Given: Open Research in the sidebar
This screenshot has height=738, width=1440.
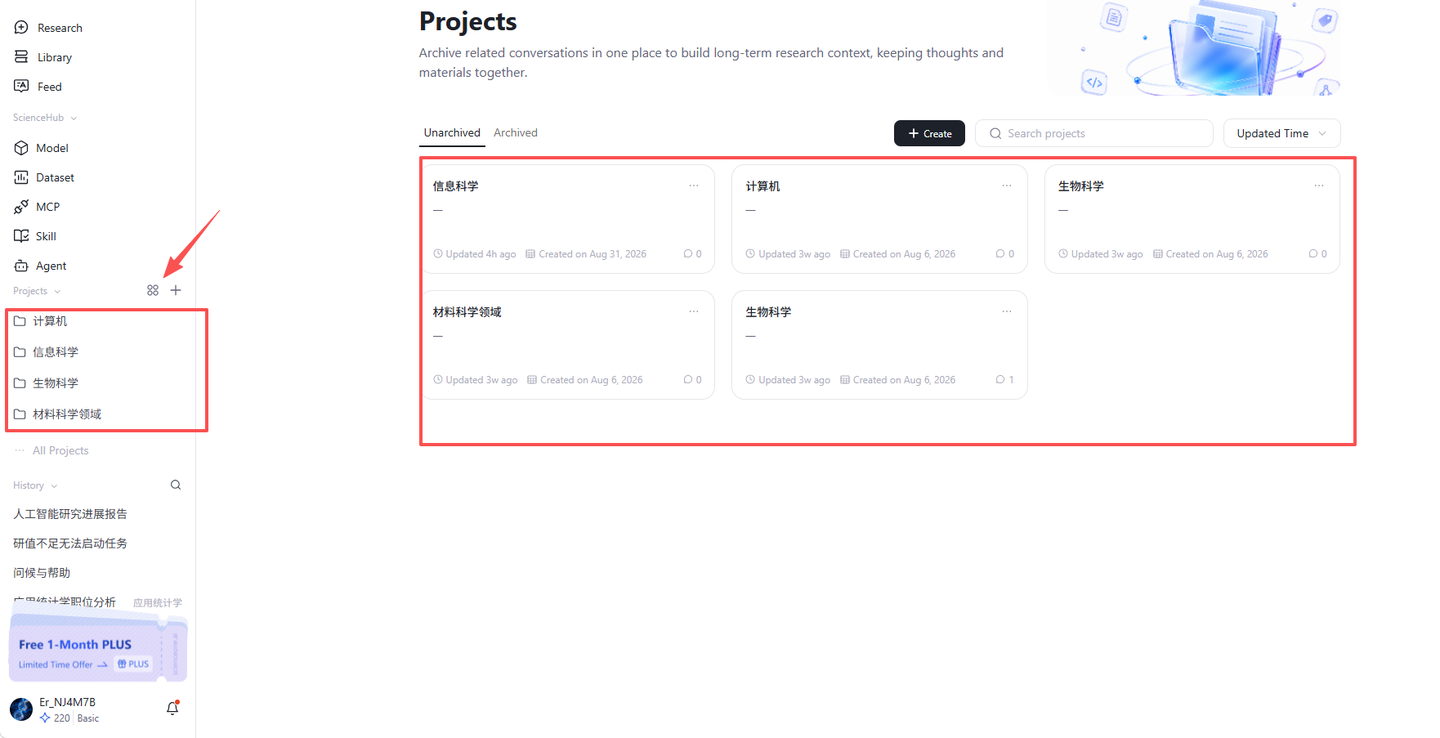Looking at the screenshot, I should click(48, 28).
